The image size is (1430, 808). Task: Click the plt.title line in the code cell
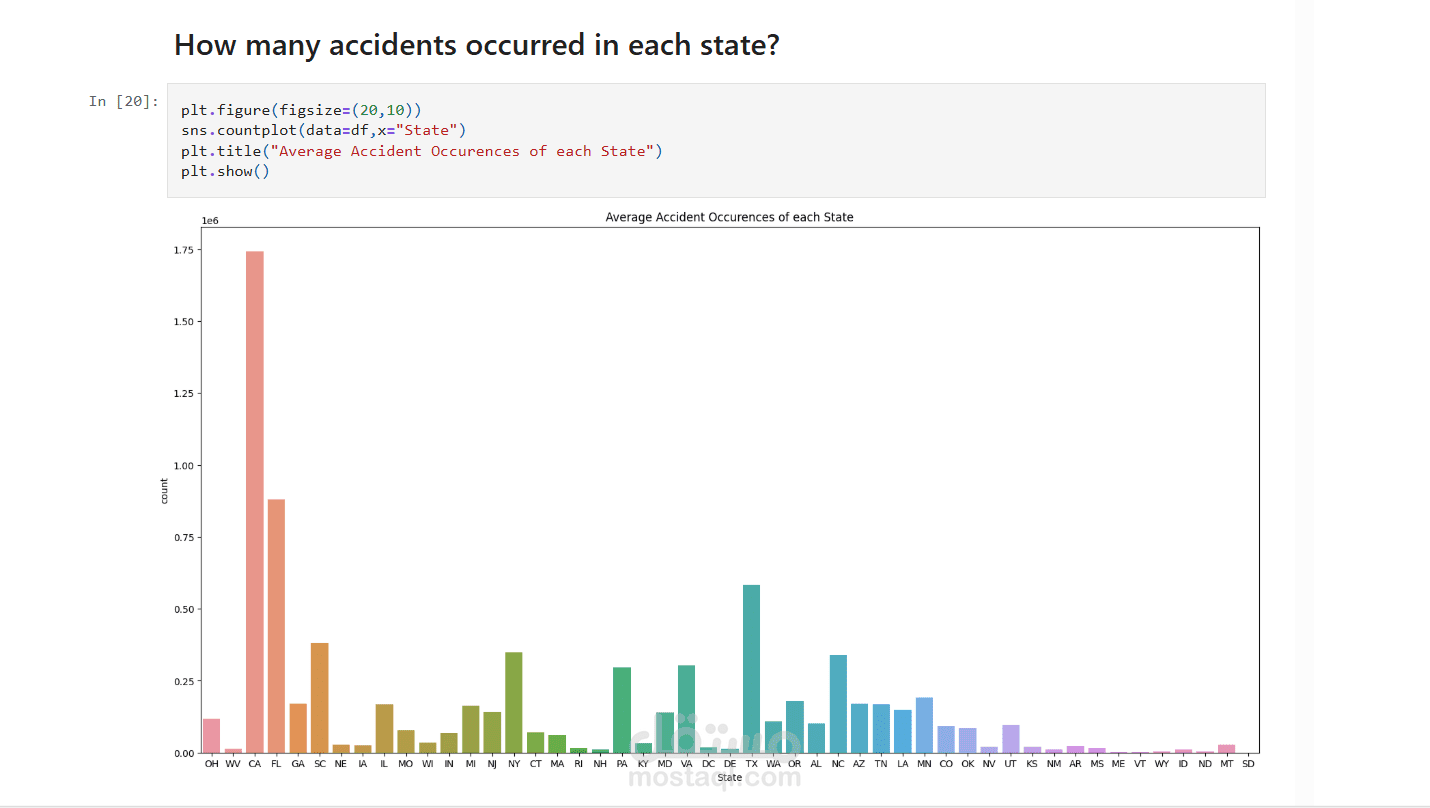pyautogui.click(x=421, y=151)
